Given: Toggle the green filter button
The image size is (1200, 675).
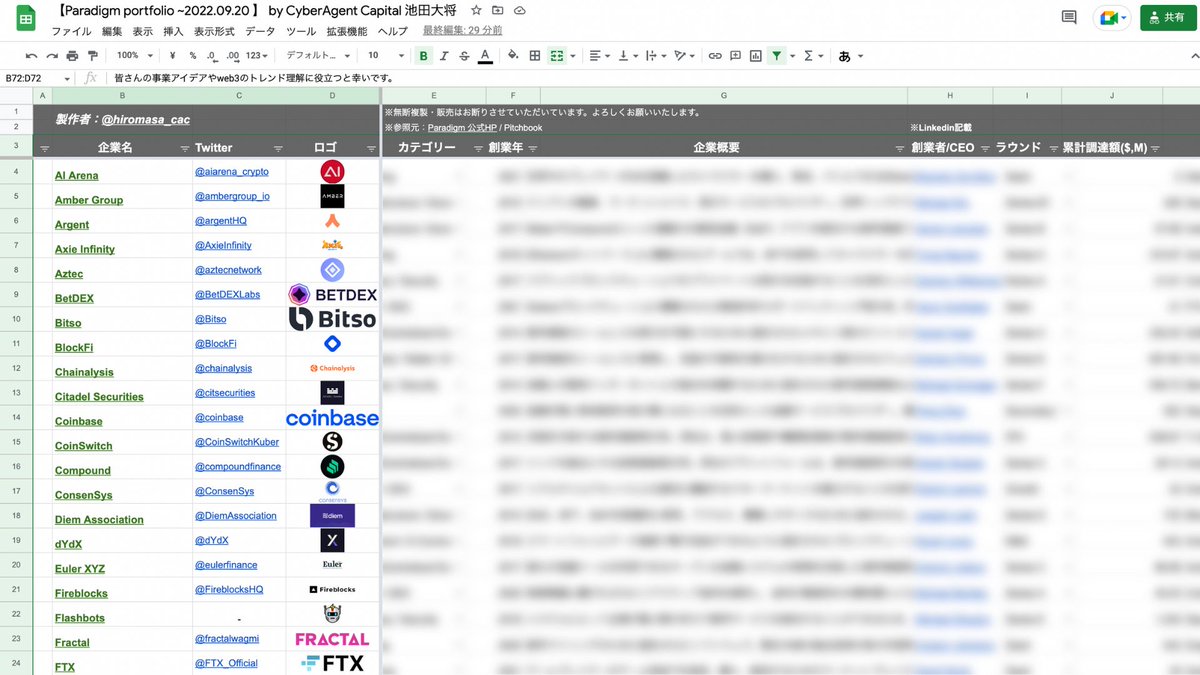Looking at the screenshot, I should (777, 56).
